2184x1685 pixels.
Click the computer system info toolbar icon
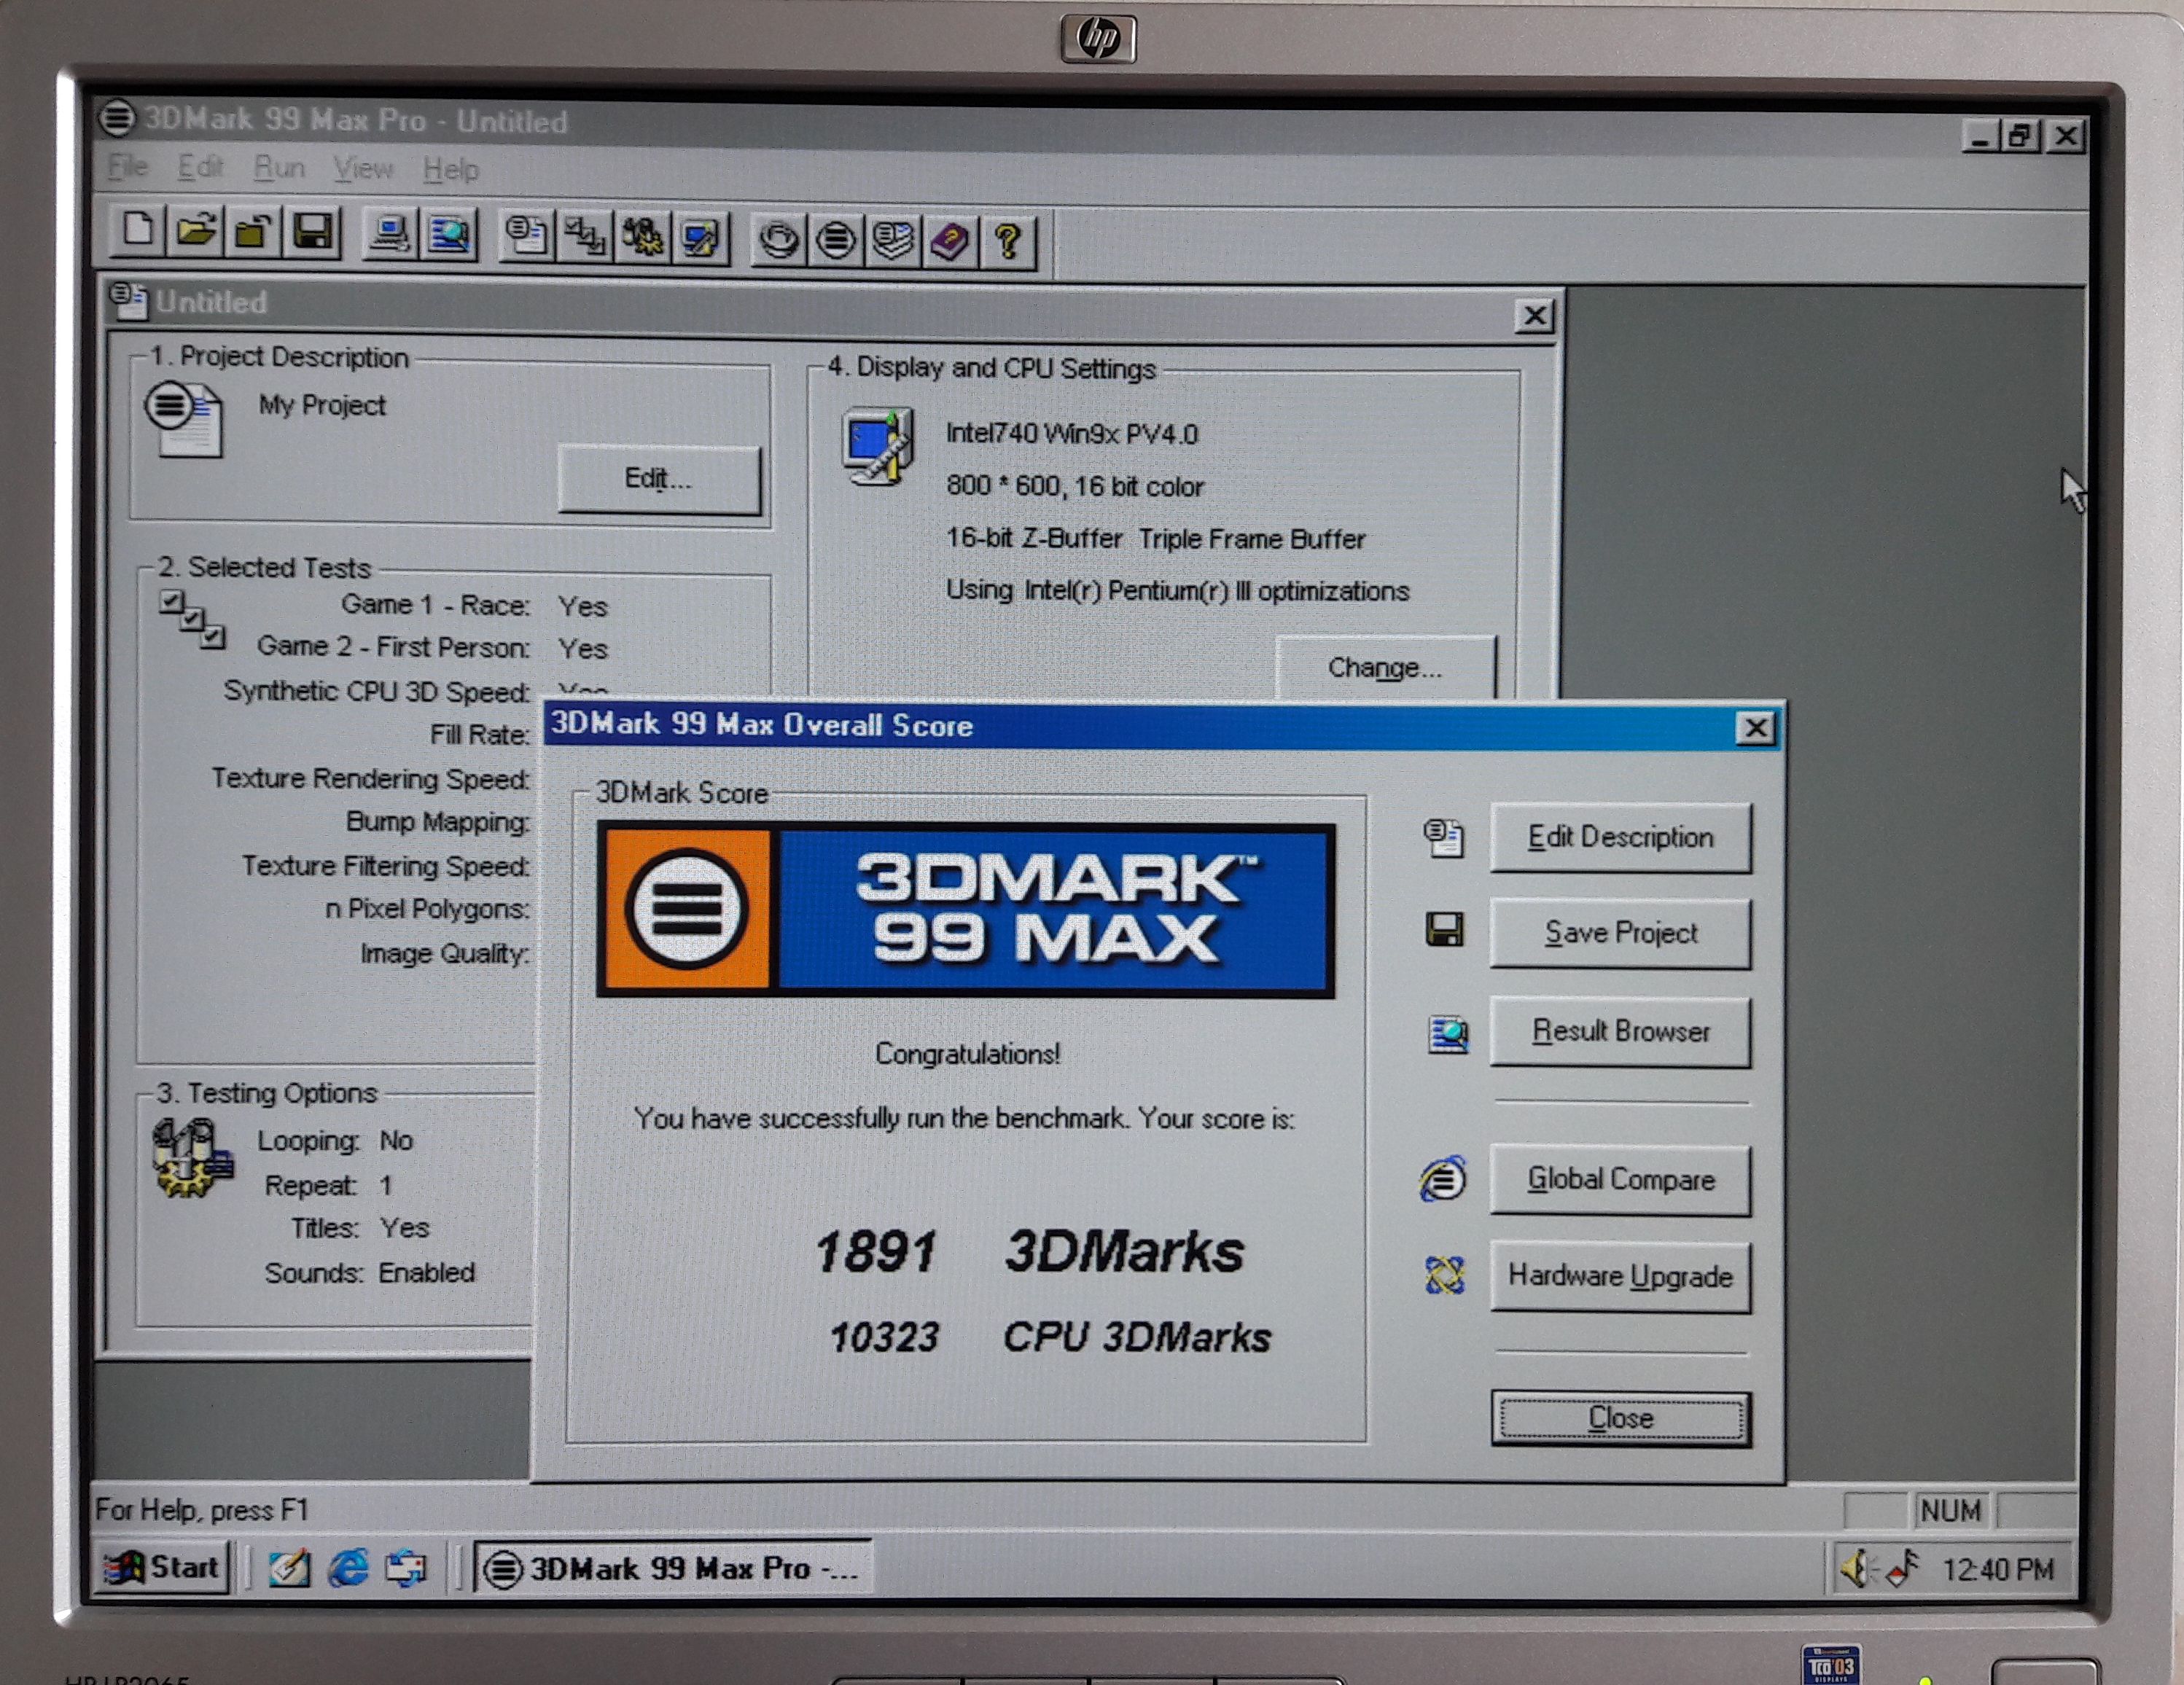point(389,235)
